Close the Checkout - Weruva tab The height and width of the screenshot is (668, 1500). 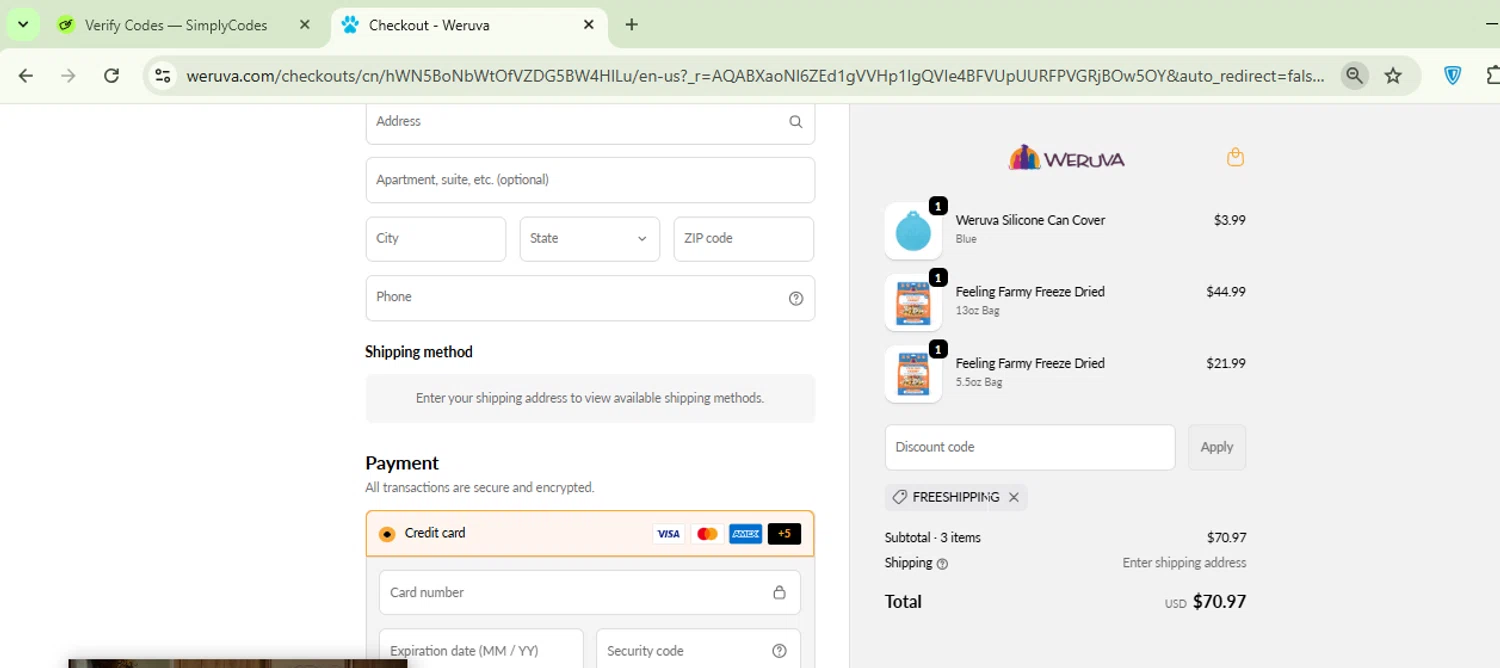click(x=589, y=25)
